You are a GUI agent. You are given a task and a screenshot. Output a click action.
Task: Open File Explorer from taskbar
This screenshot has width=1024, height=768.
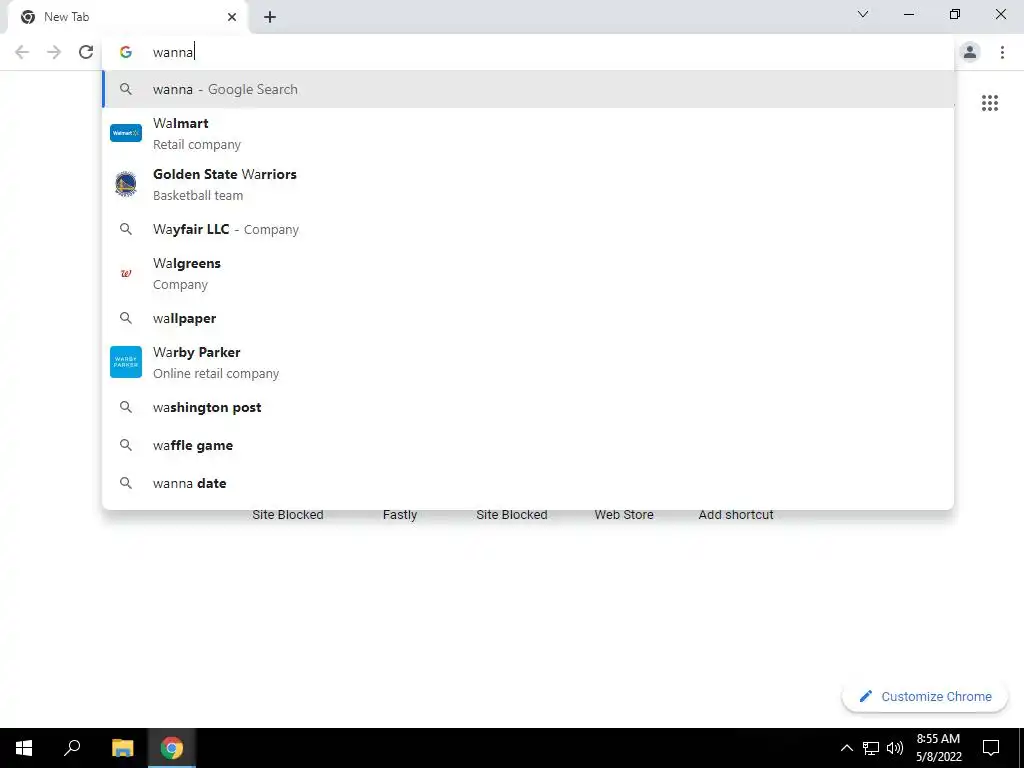pyautogui.click(x=122, y=748)
